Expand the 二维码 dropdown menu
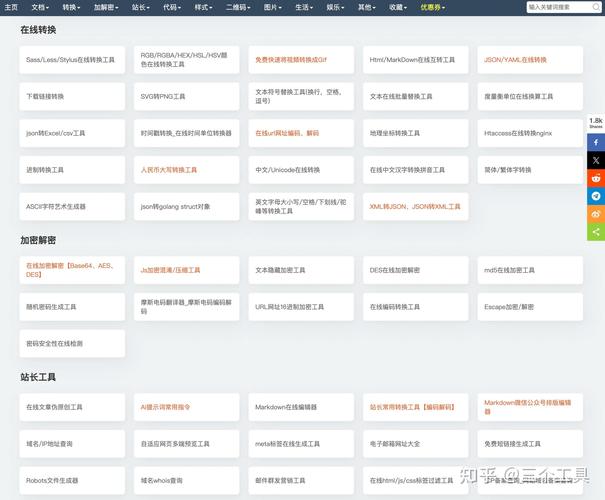The height and width of the screenshot is (500, 605). 238,7
